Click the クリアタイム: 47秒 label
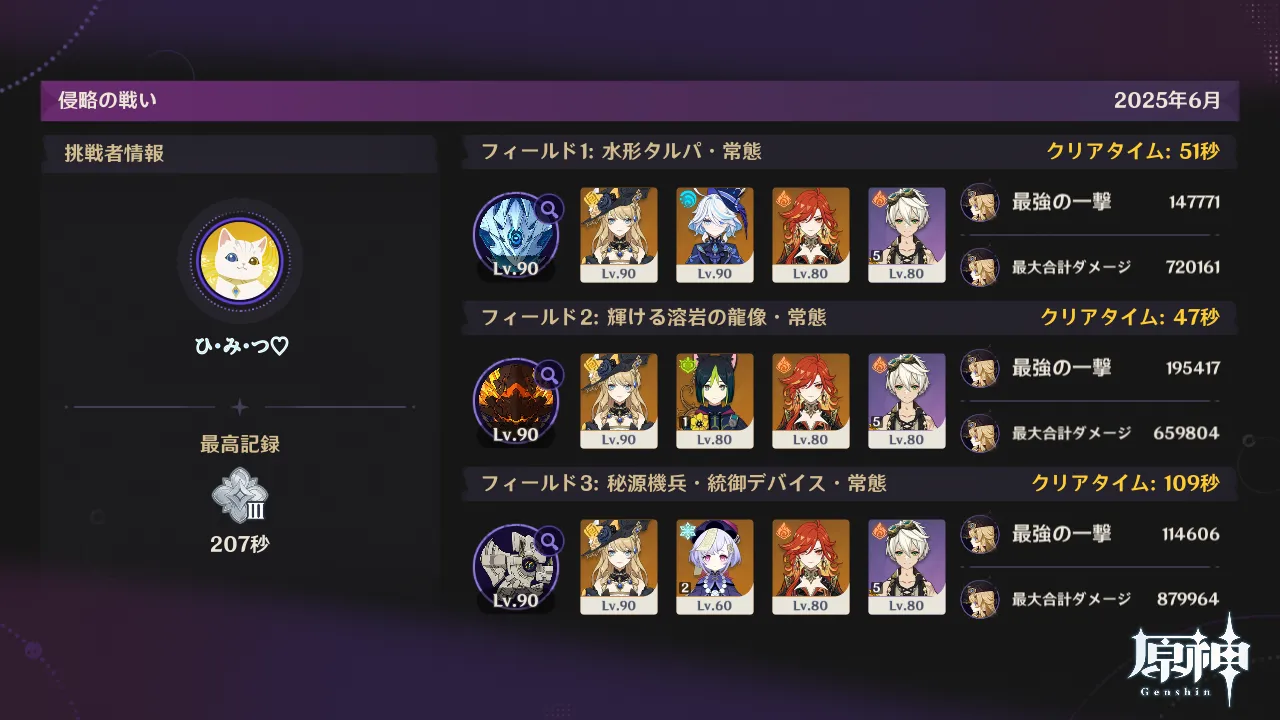 1130,318
